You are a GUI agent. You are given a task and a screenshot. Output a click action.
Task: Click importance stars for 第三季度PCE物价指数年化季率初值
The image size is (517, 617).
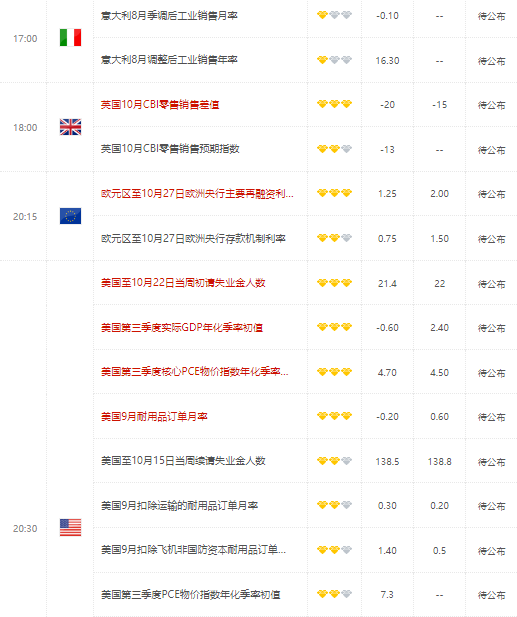click(334, 594)
